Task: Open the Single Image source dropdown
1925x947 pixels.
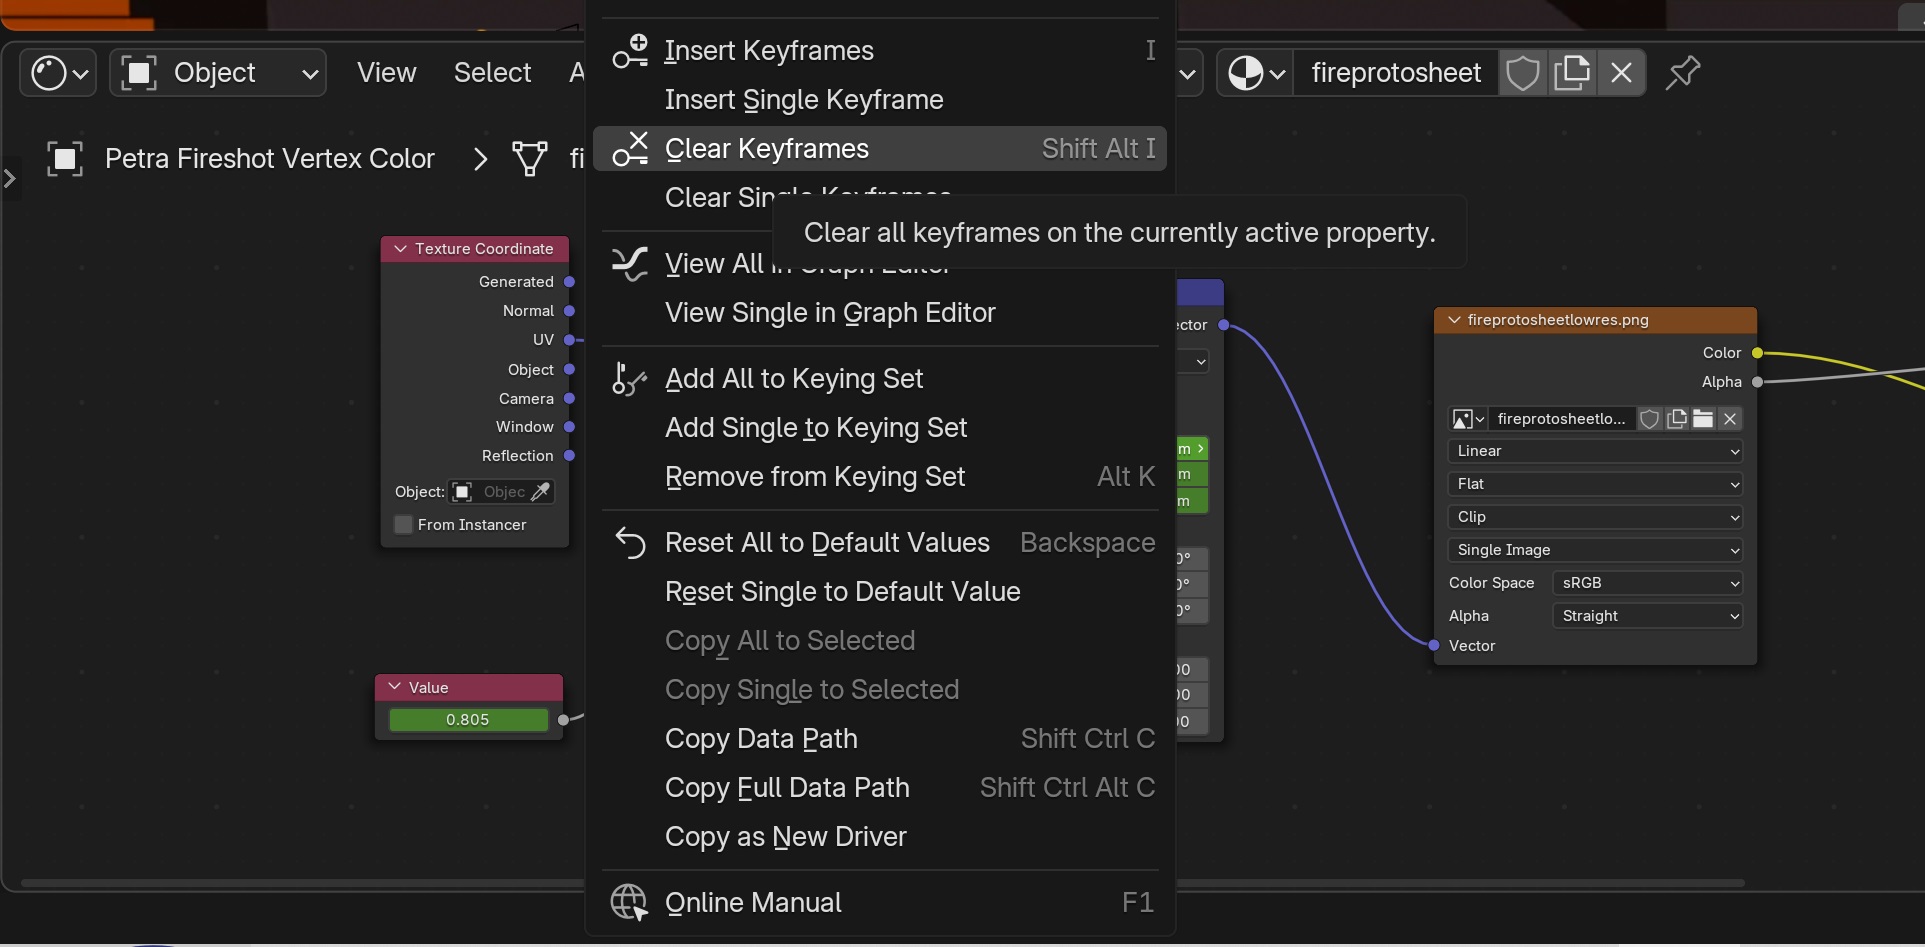Action: point(1595,550)
